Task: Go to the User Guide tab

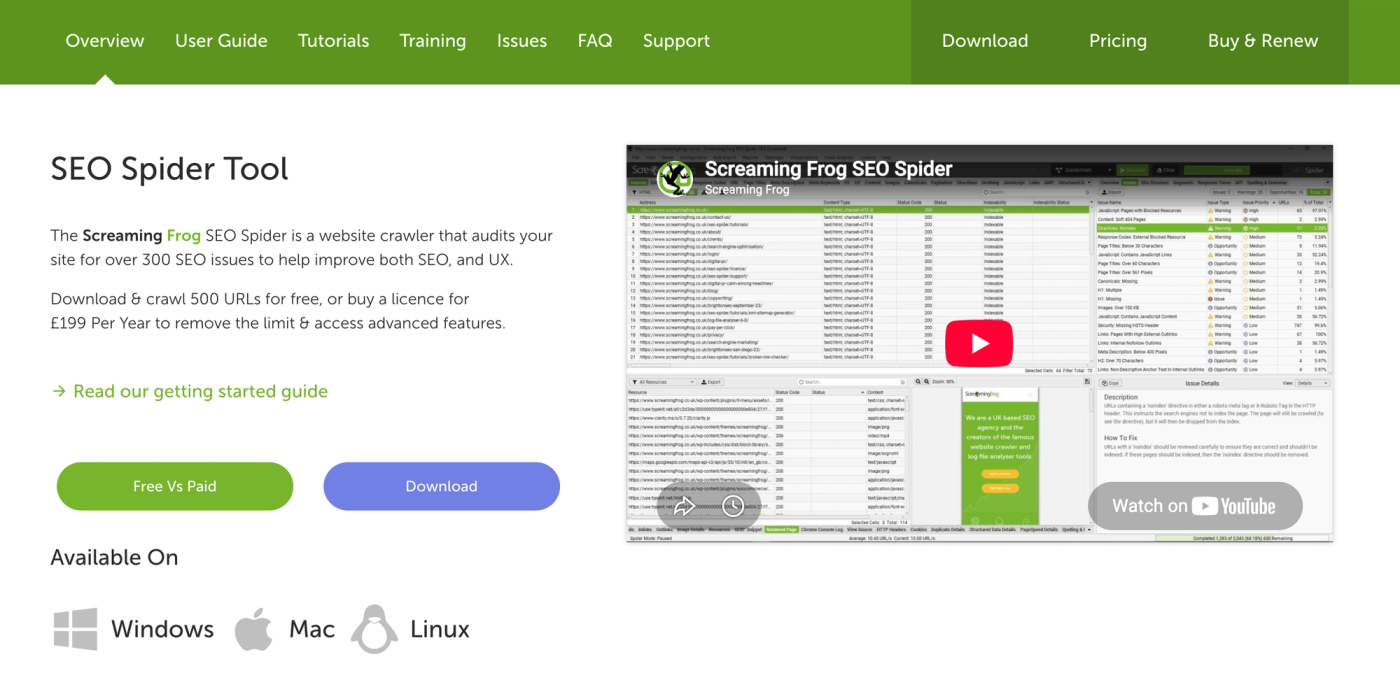Action: coord(221,41)
